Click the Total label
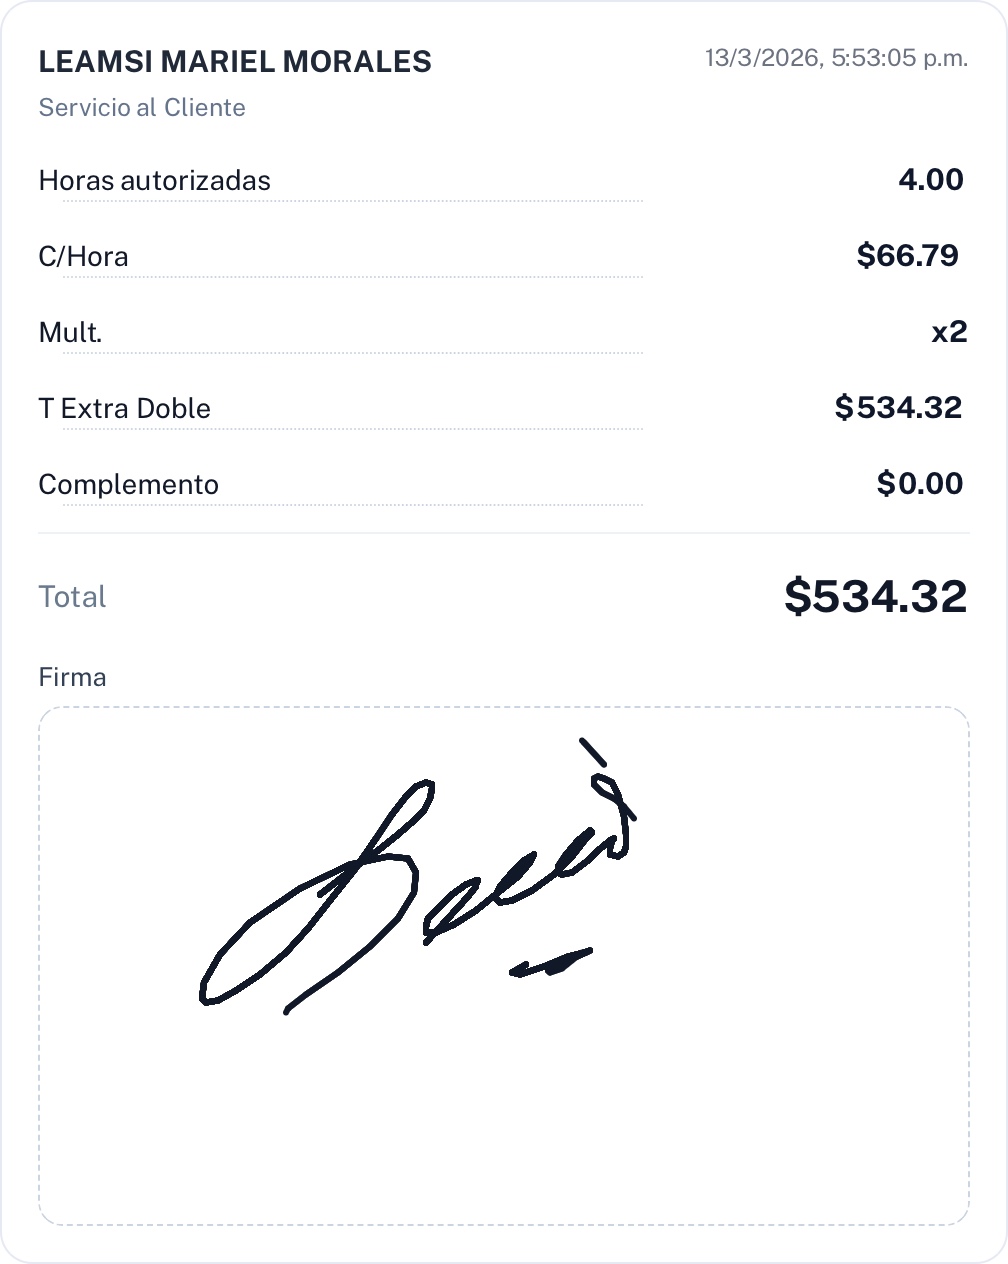Image resolution: width=1008 pixels, height=1264 pixels. click(x=73, y=597)
